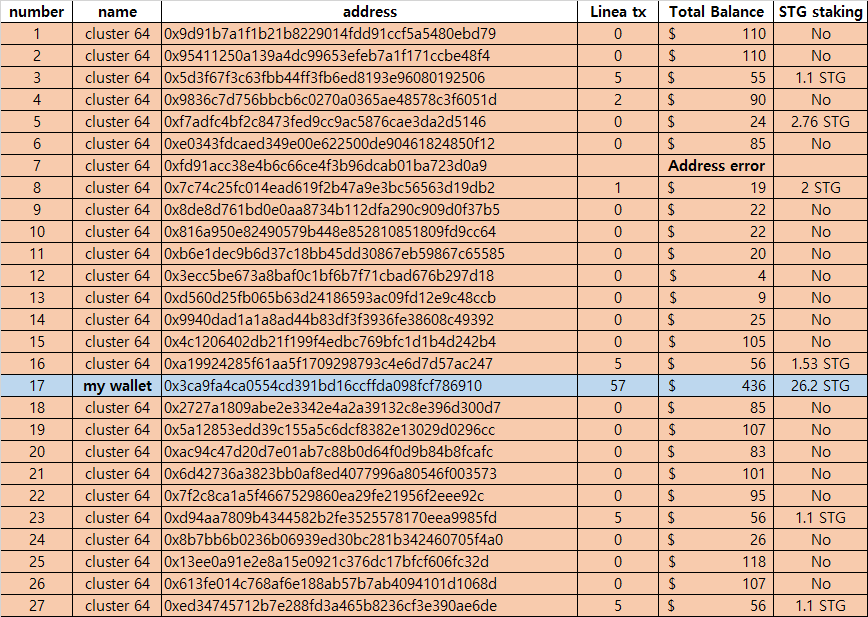
Task: Select the Total Balance value 25
Action: [x=716, y=320]
